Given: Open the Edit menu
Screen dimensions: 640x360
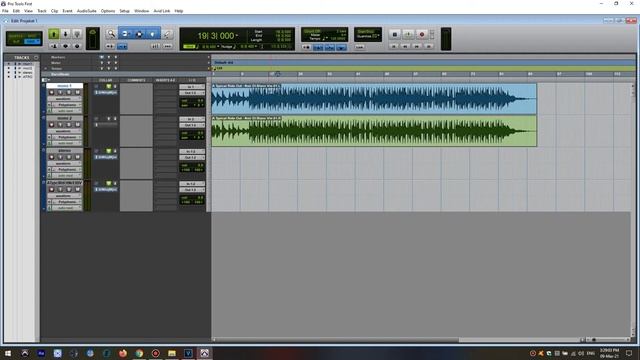Looking at the screenshot, I should click(x=16, y=11).
